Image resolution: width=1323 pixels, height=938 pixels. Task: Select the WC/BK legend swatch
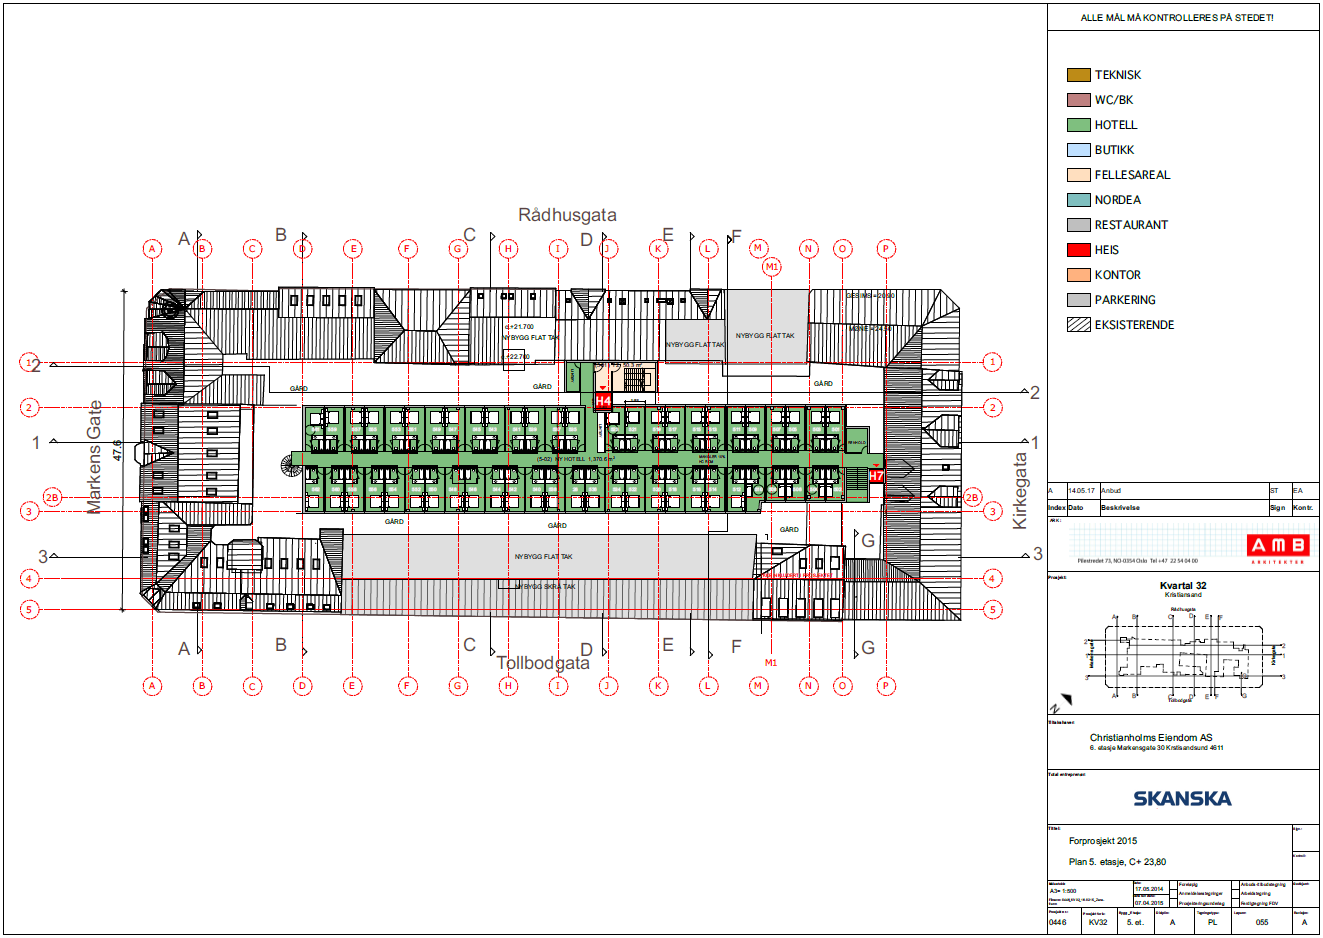pos(1078,100)
